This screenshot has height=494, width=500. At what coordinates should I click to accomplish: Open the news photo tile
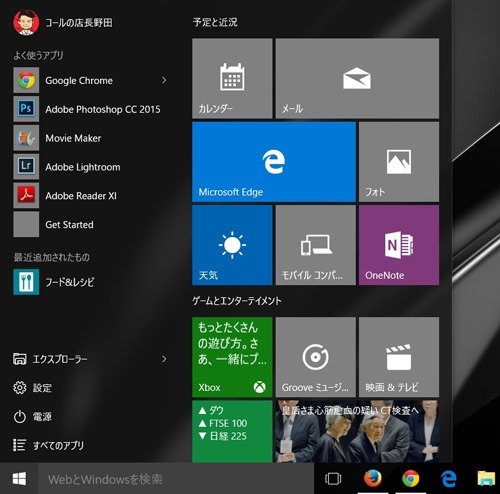357,431
